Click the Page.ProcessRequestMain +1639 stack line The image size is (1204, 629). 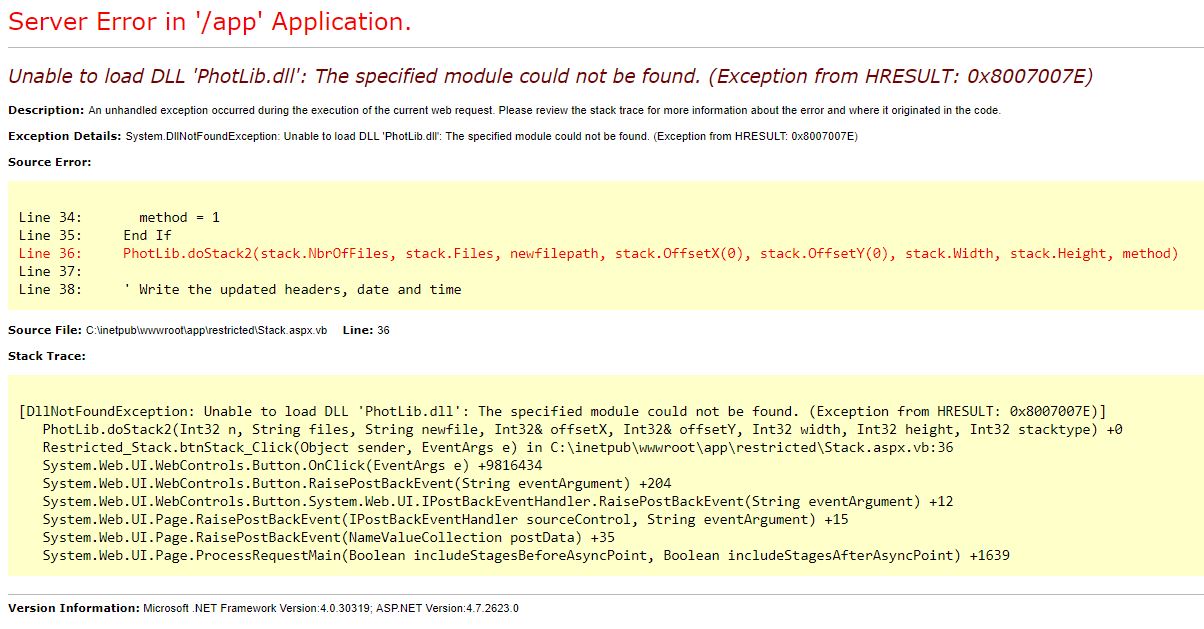pyautogui.click(x=526, y=555)
